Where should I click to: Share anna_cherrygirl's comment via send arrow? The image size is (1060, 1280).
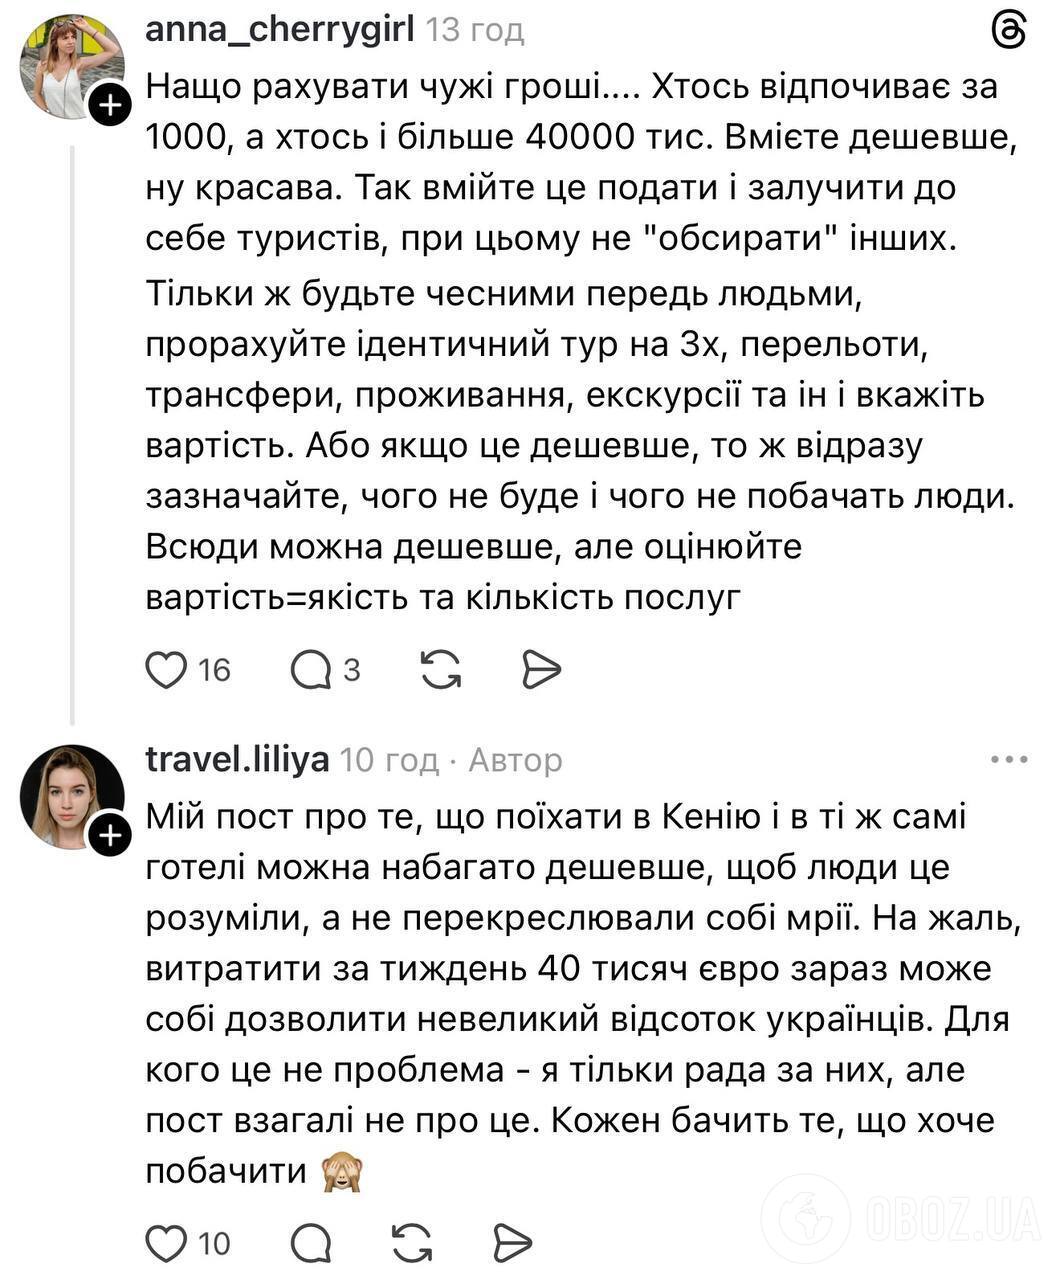pyautogui.click(x=541, y=670)
